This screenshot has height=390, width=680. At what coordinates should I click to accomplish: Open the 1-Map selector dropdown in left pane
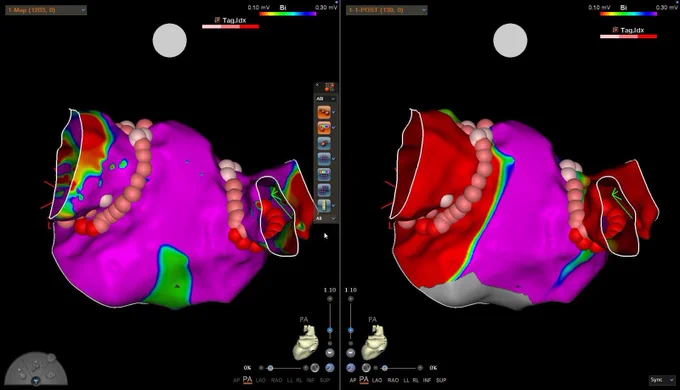(x=46, y=10)
